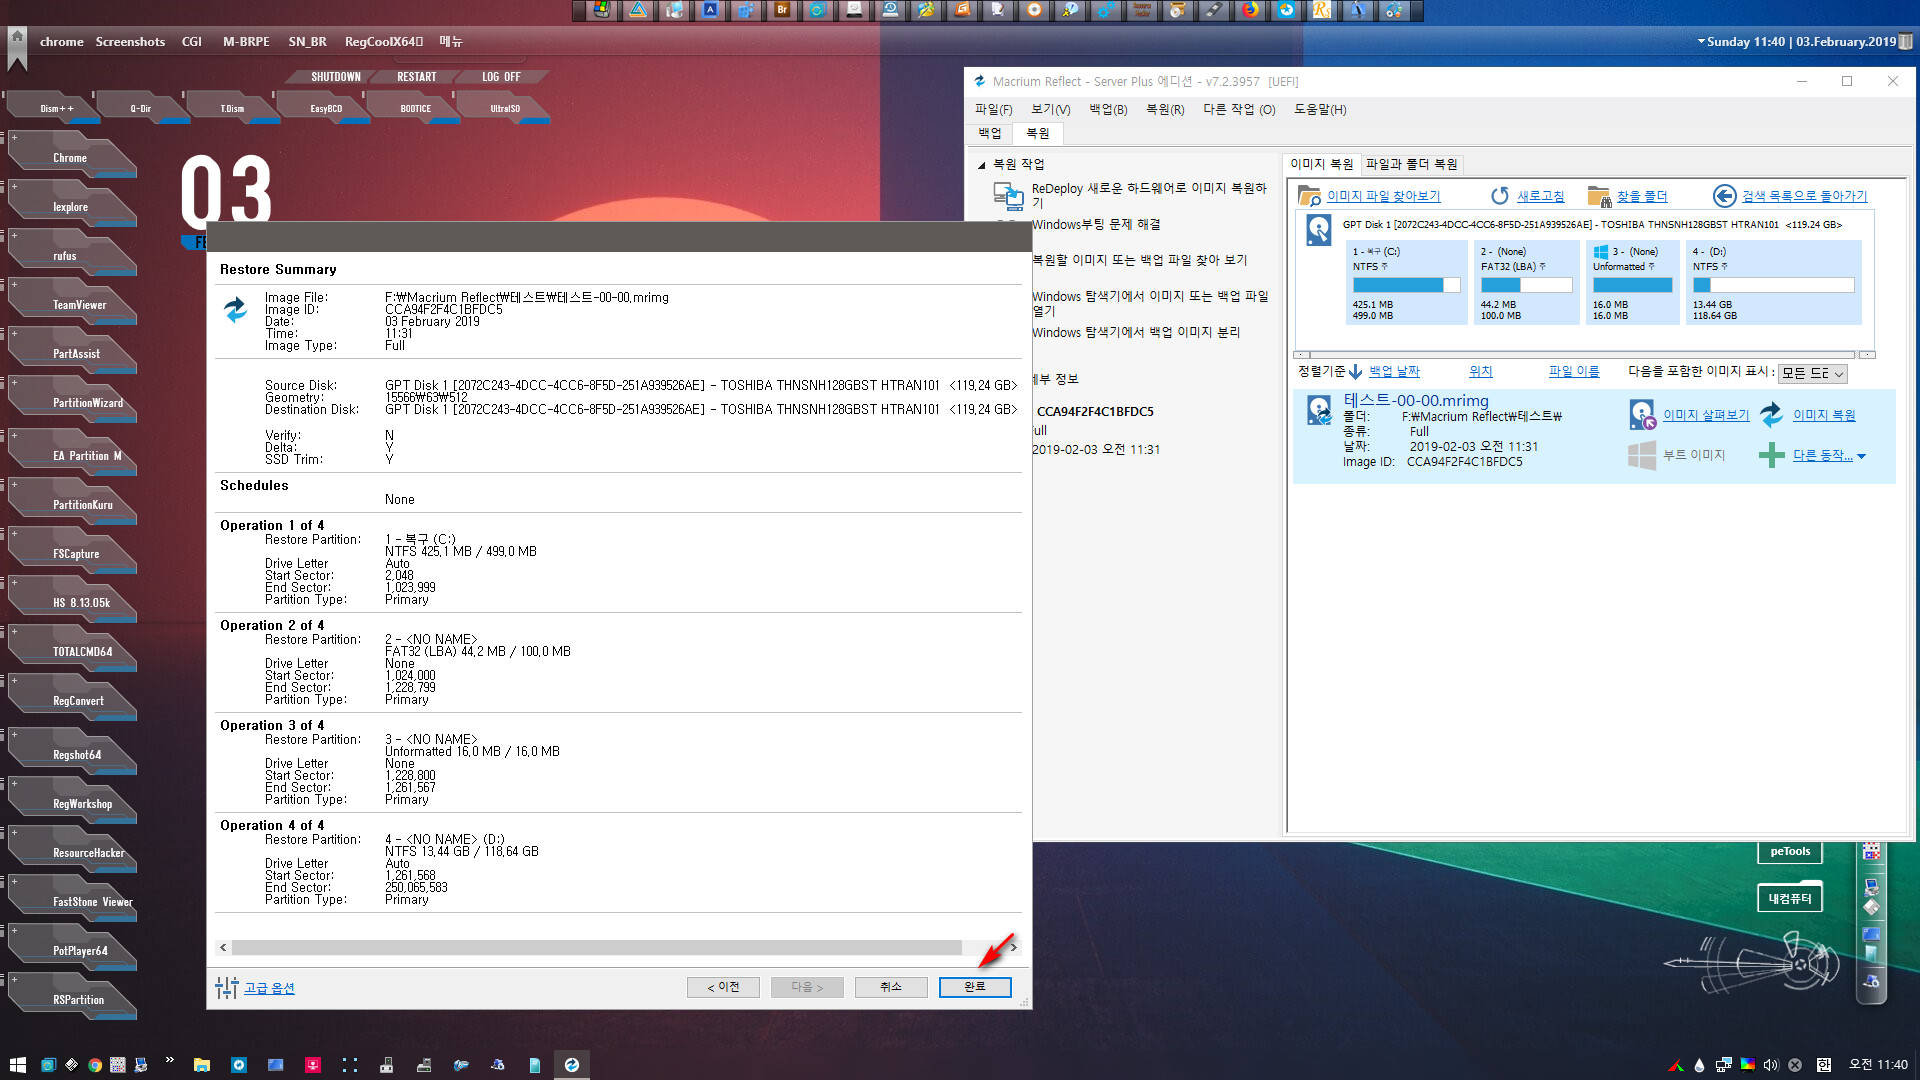Open the 고급 옵션 advanced options link

tap(269, 988)
